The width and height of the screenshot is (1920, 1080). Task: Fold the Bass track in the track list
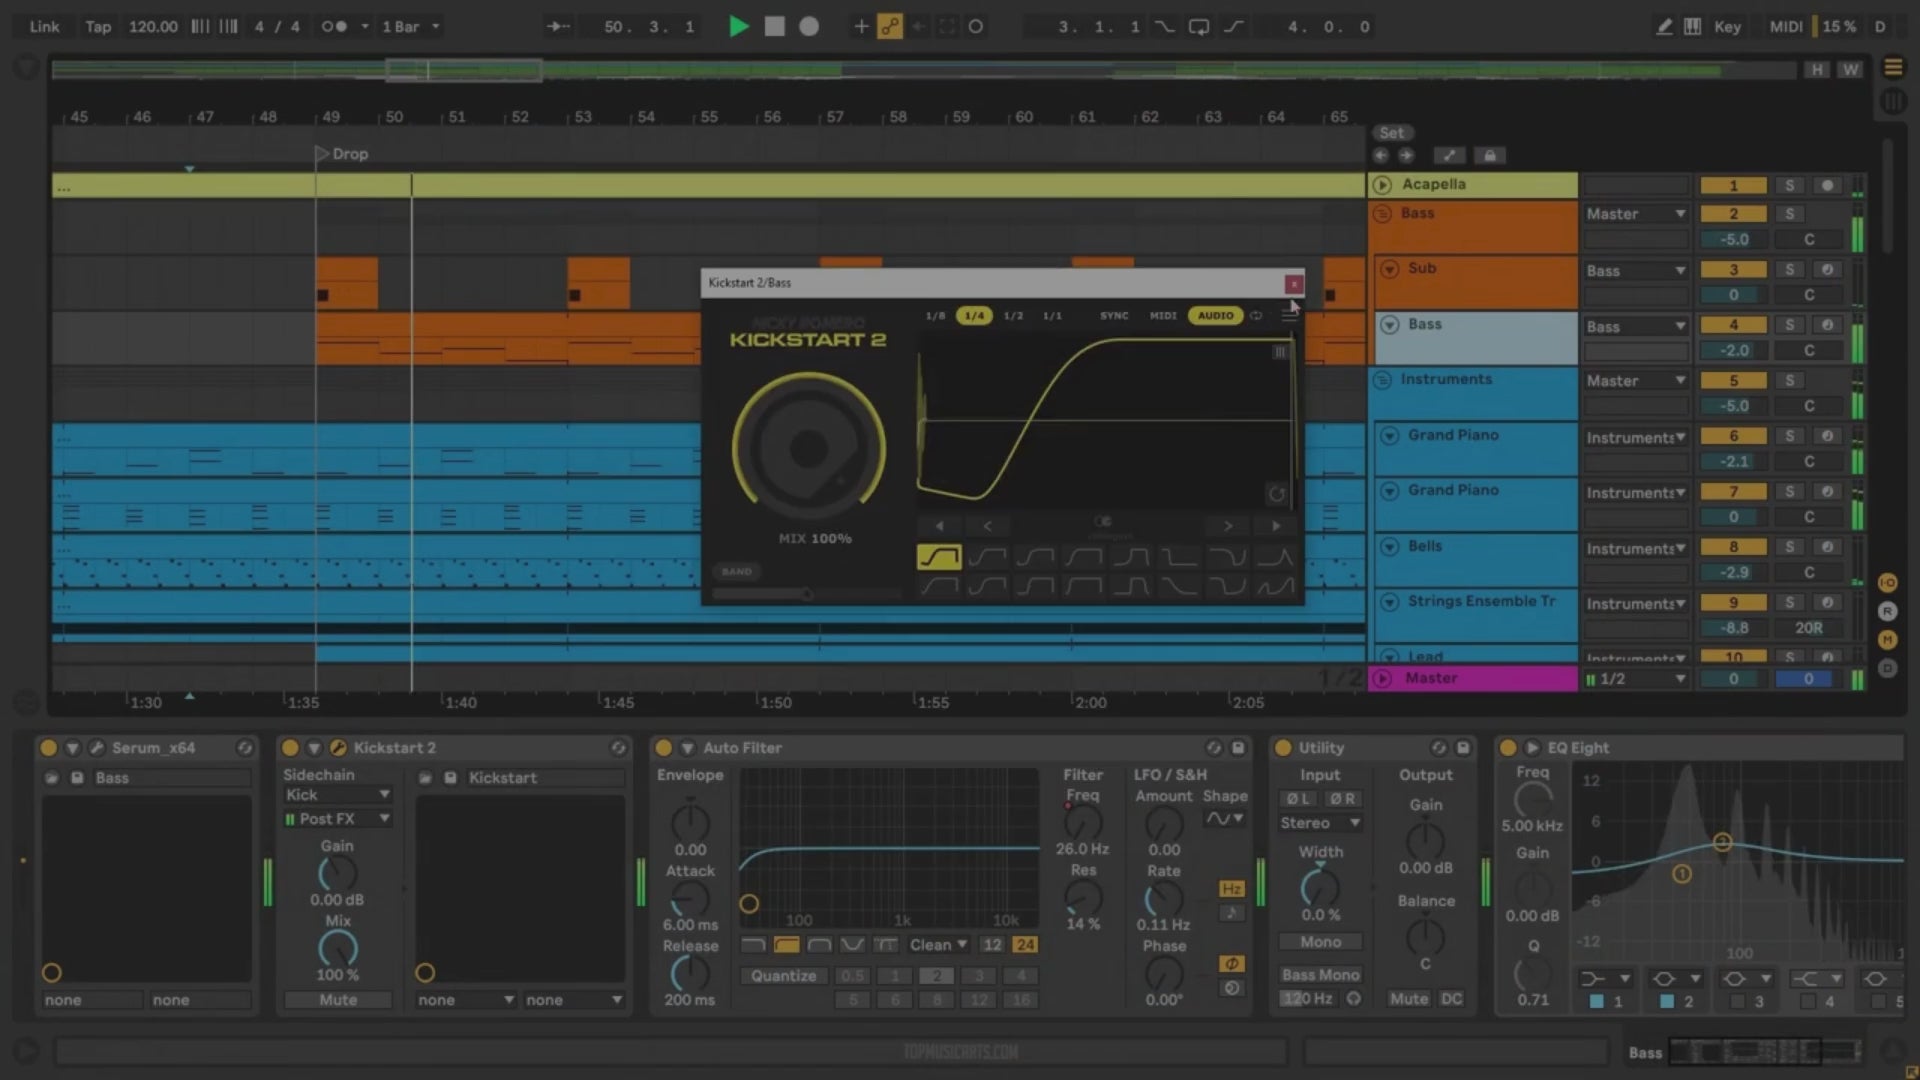[1389, 325]
